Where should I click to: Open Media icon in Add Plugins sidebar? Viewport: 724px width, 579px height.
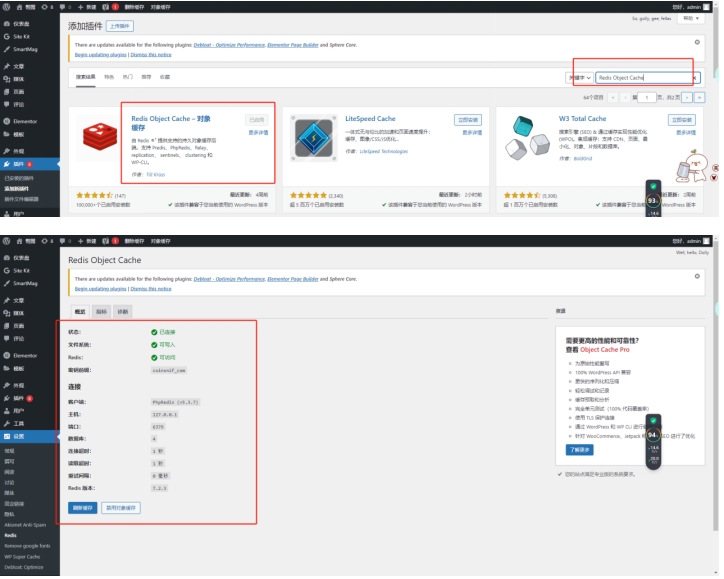click(x=6, y=79)
